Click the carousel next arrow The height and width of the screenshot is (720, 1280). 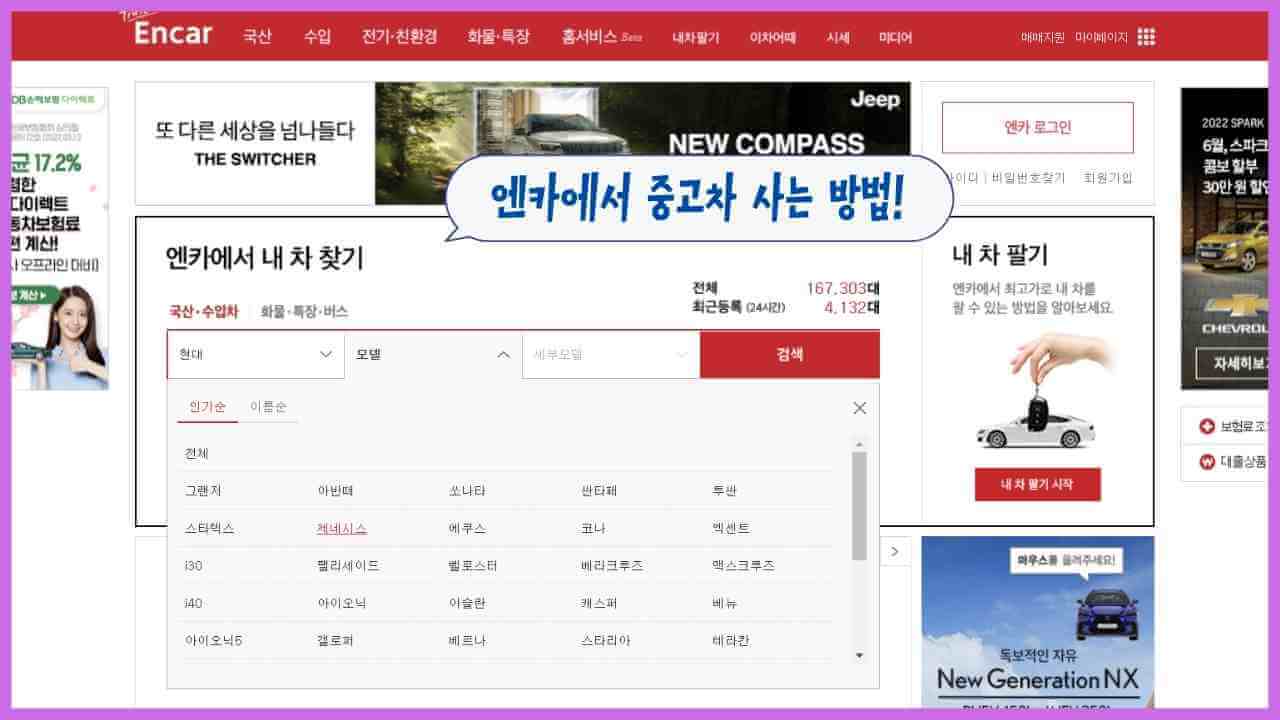(894, 551)
